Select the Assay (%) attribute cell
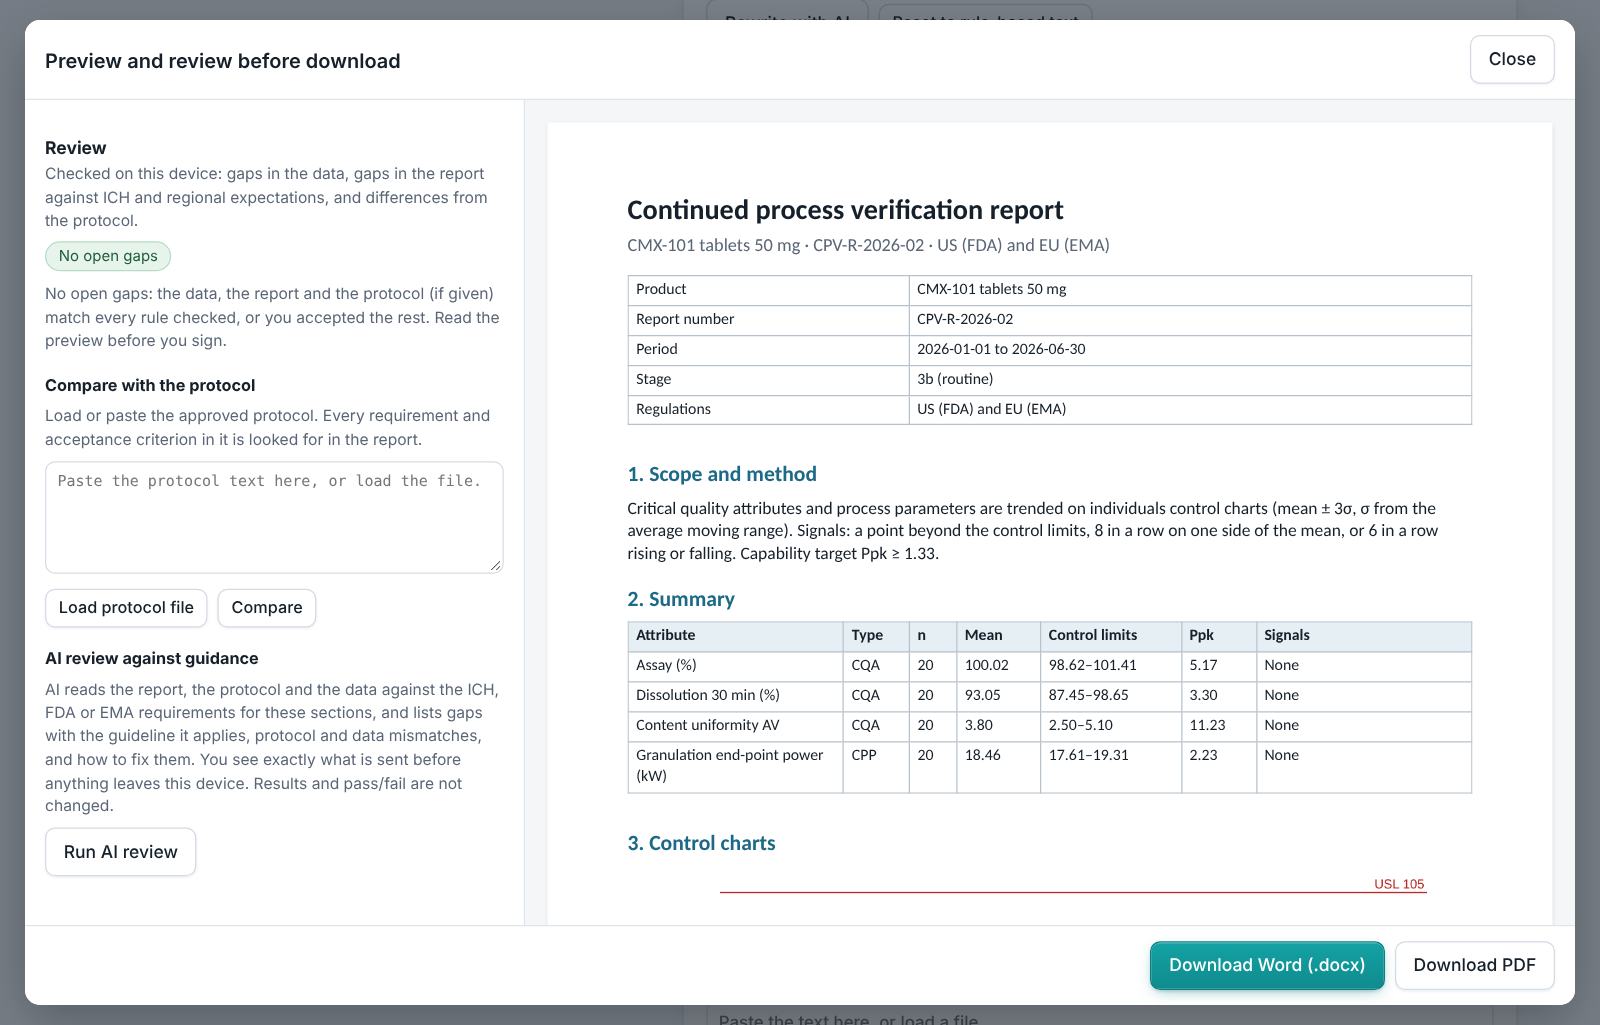Screen dimensions: 1600x1025 [735, 666]
